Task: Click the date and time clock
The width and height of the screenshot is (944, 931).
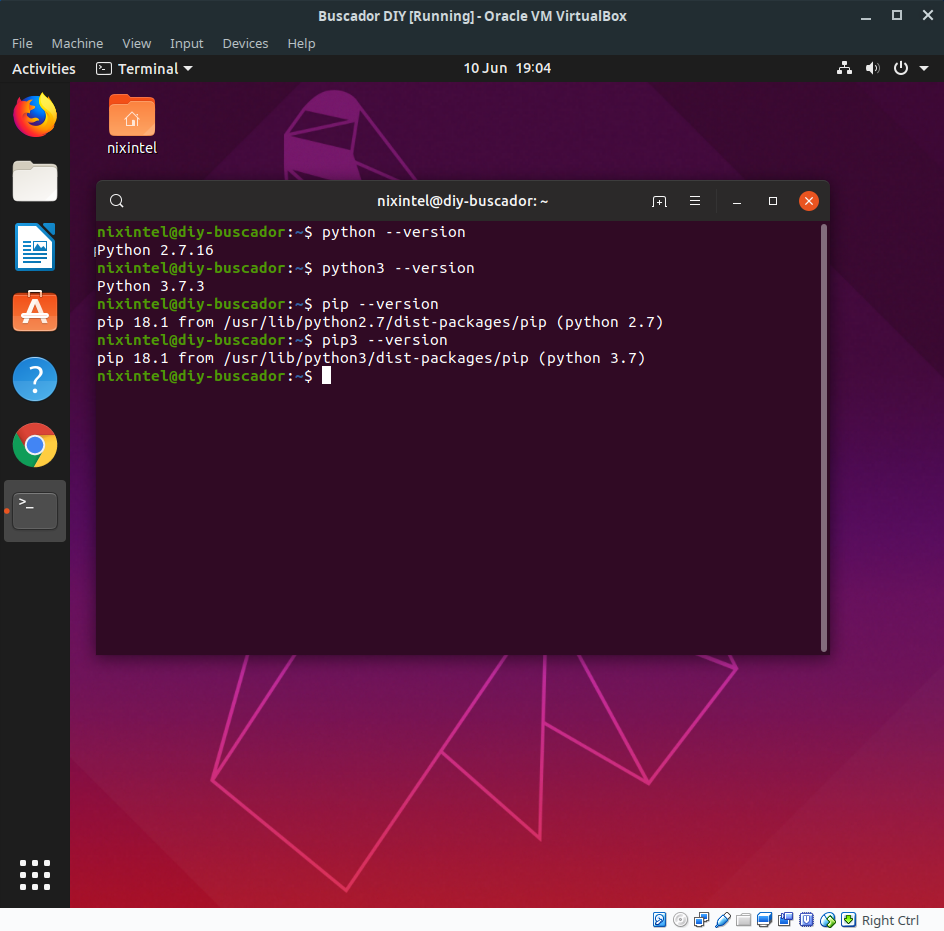Action: [x=507, y=68]
